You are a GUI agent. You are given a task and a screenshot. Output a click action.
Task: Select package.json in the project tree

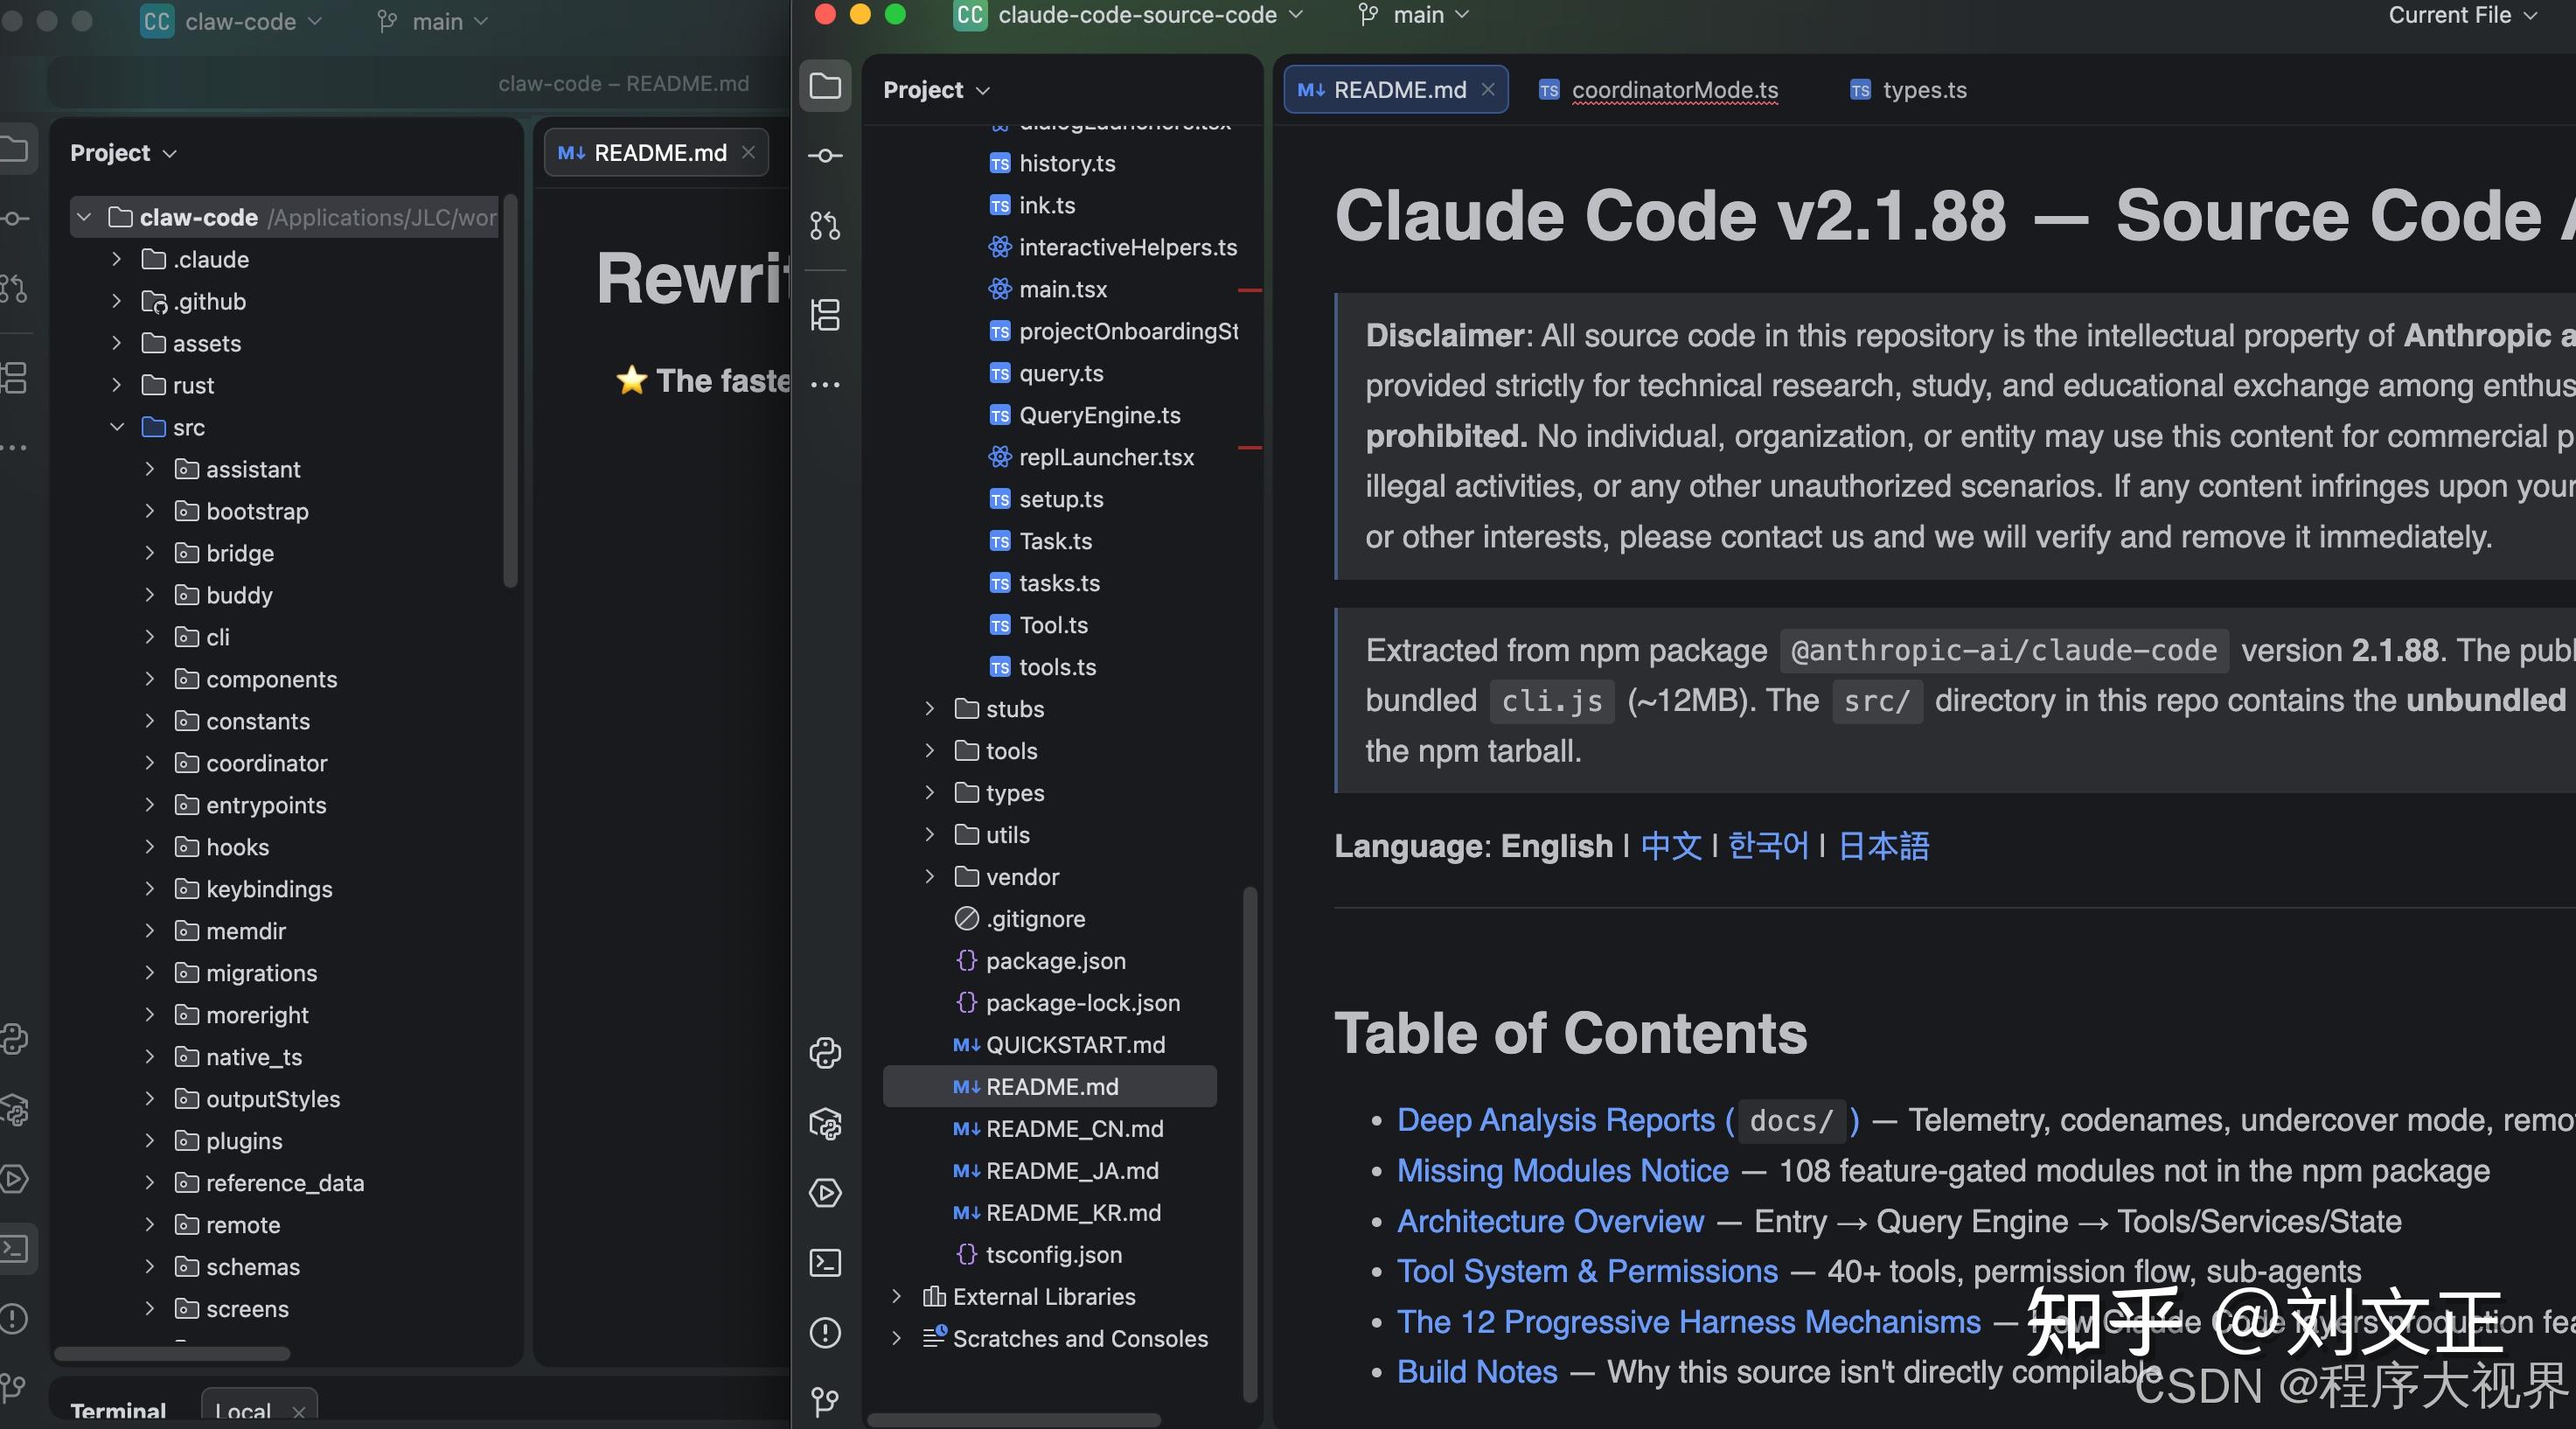(x=1040, y=961)
